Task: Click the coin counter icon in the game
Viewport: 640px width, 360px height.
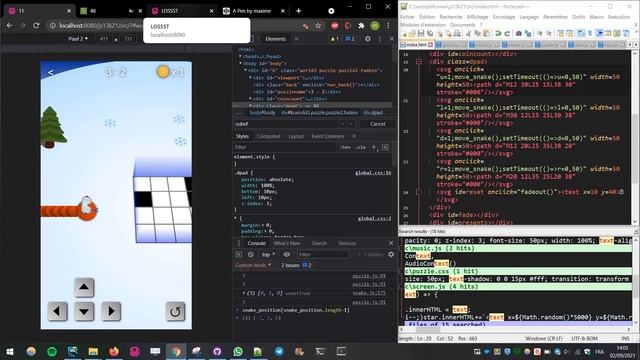Action: click(x=163, y=72)
